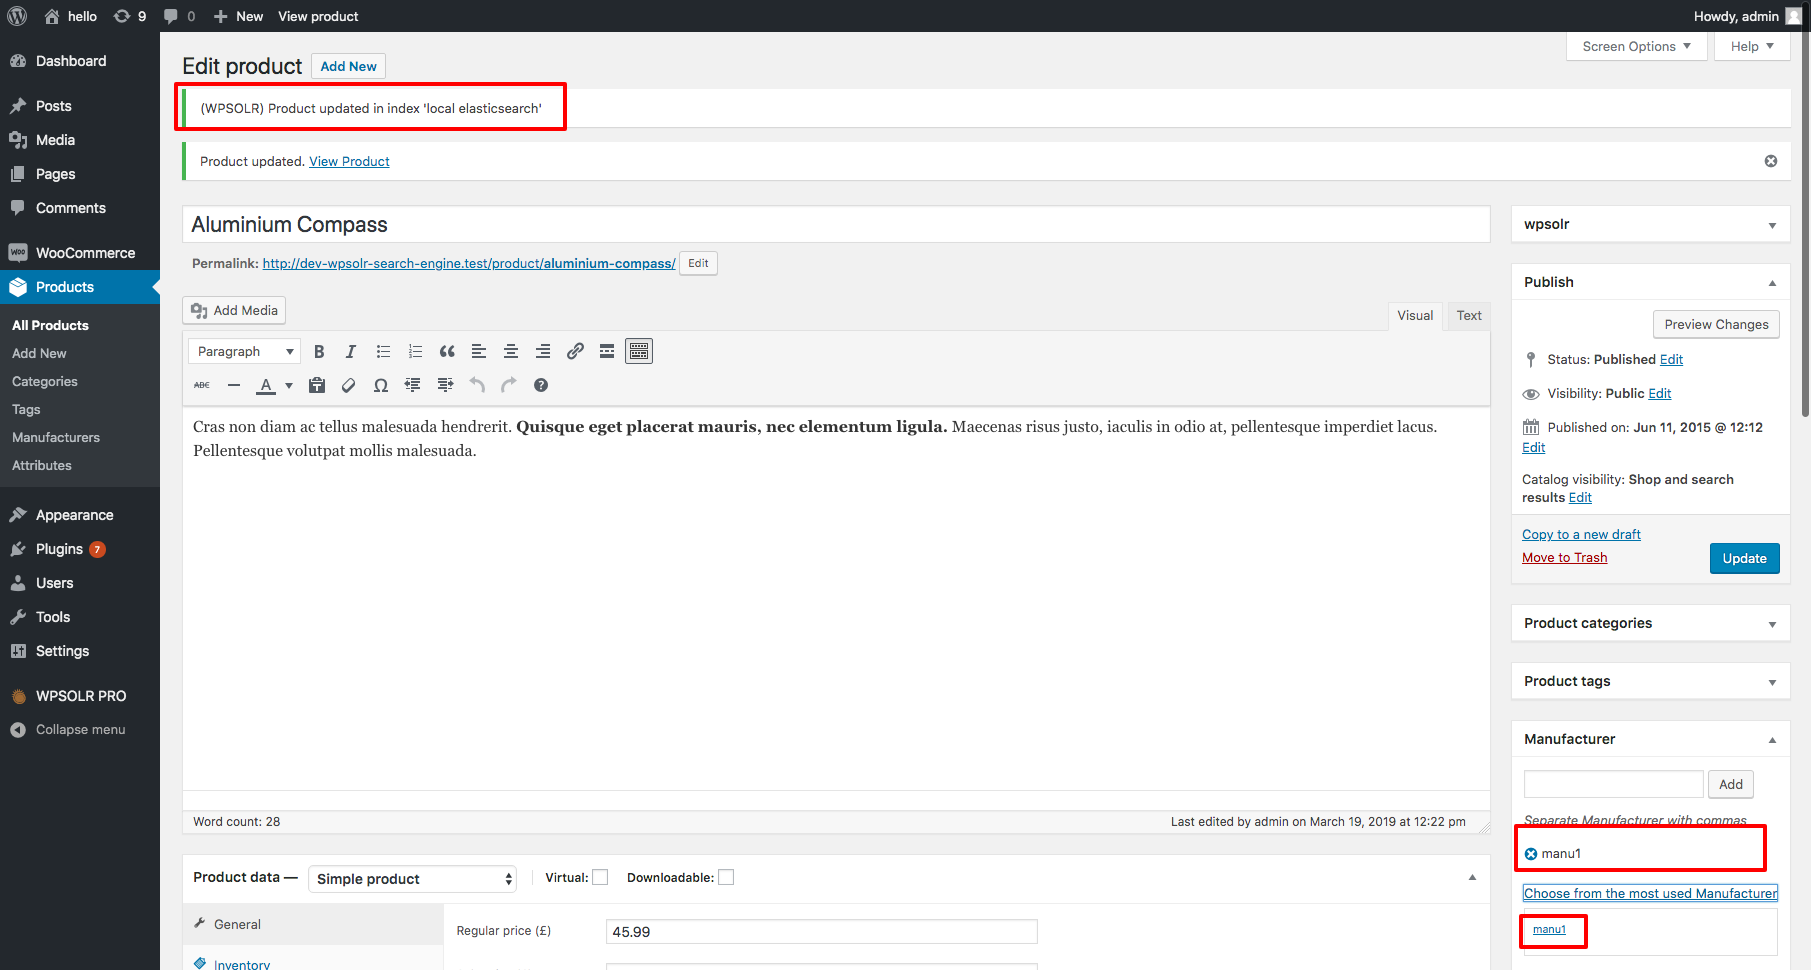This screenshot has width=1811, height=970.
Task: Expand the Product tags metabox
Action: tap(1772, 682)
